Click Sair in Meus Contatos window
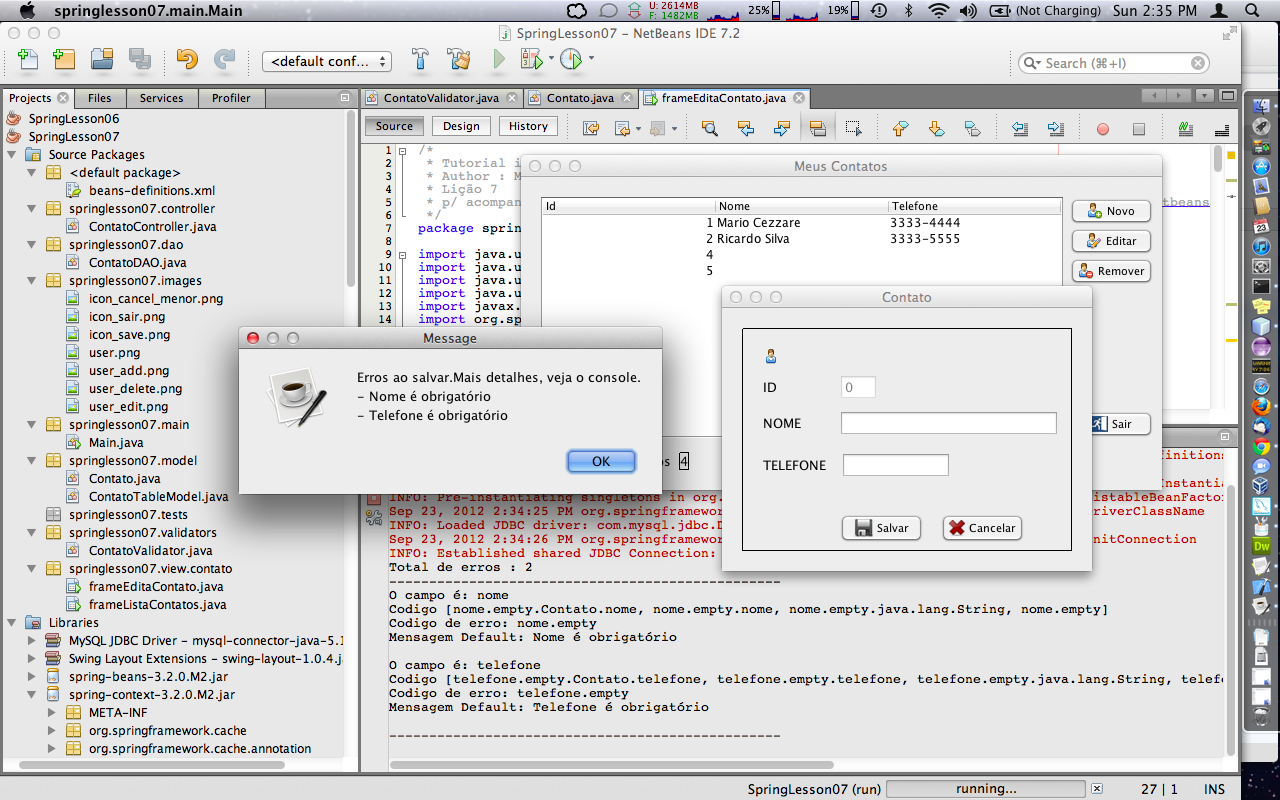This screenshot has height=800, width=1280. (x=1121, y=424)
